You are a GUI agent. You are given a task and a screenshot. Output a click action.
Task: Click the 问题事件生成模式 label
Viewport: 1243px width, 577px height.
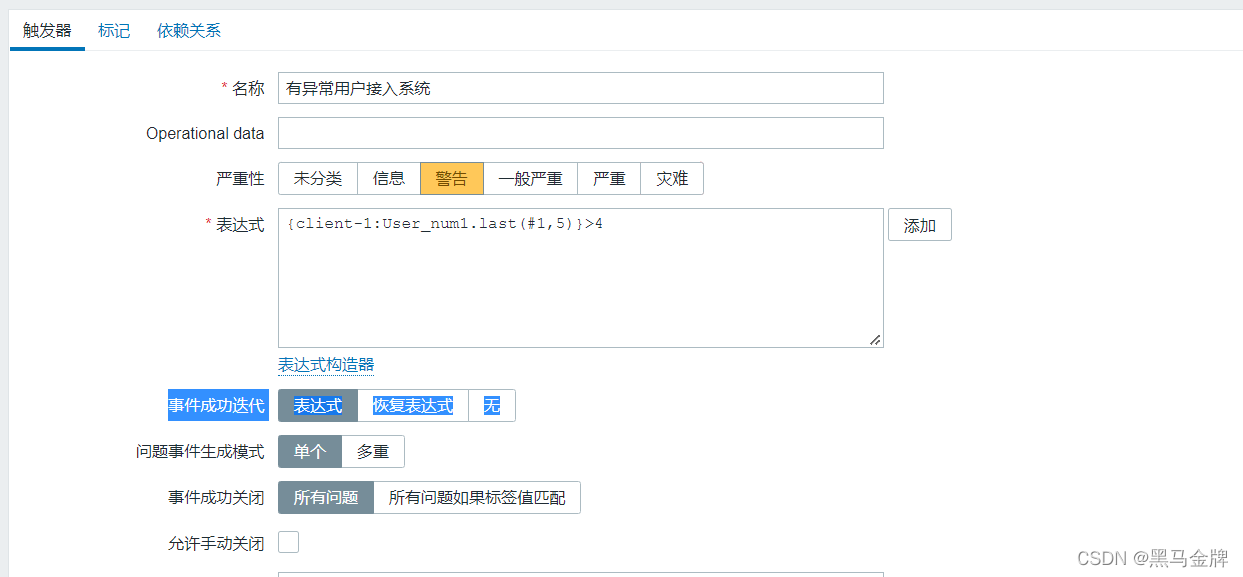click(x=200, y=452)
